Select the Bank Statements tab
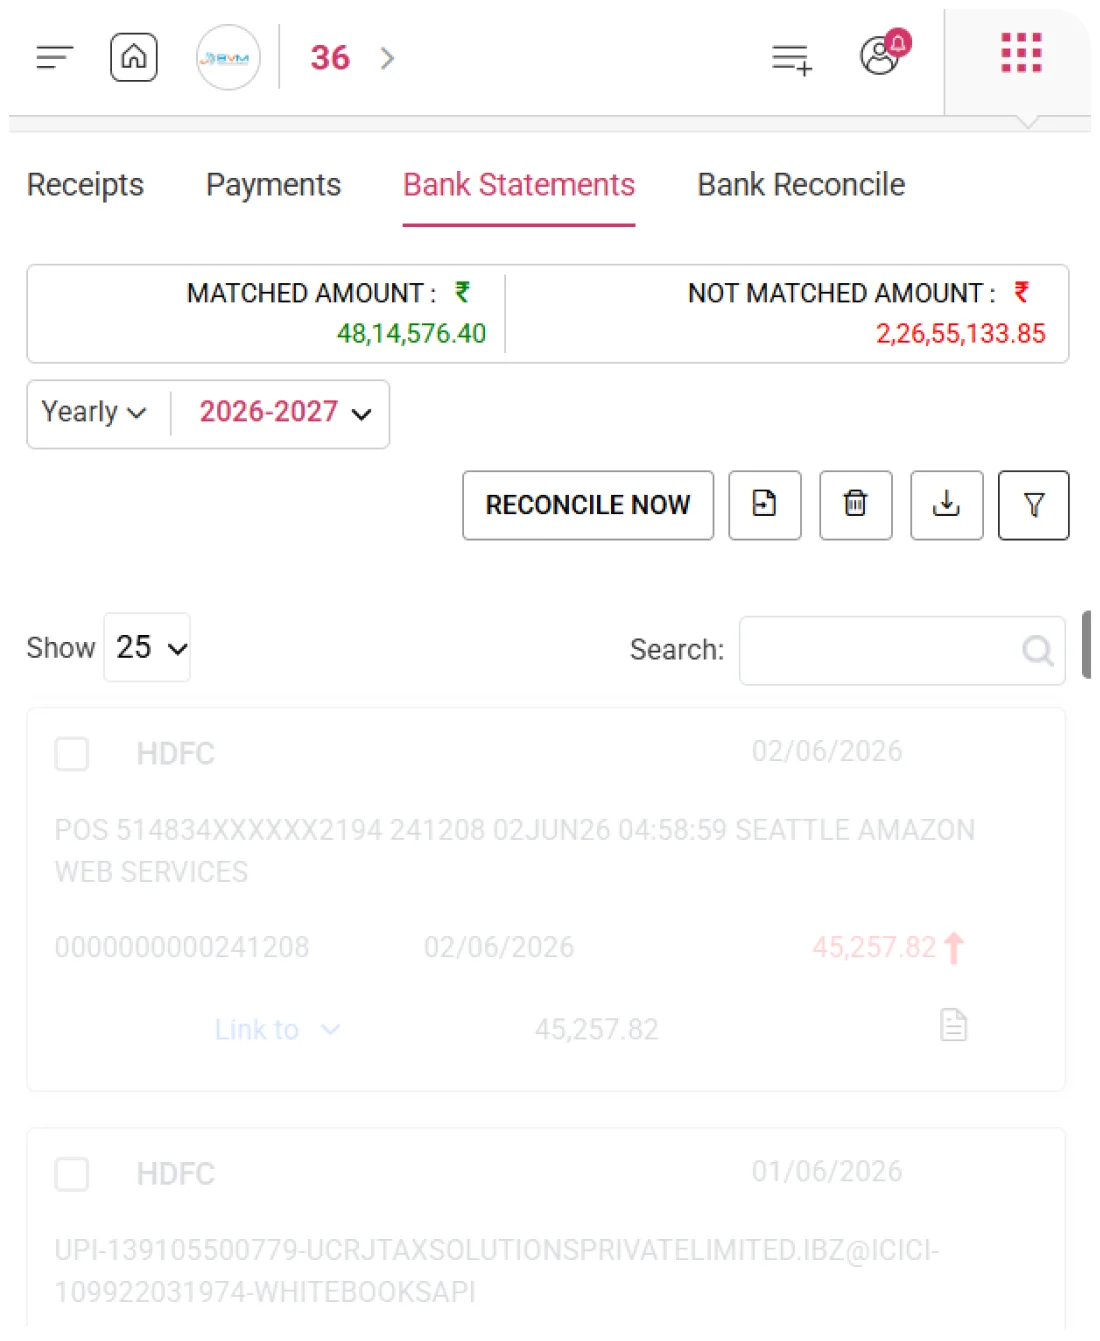Screen dimensions: 1100x1341 [519, 185]
